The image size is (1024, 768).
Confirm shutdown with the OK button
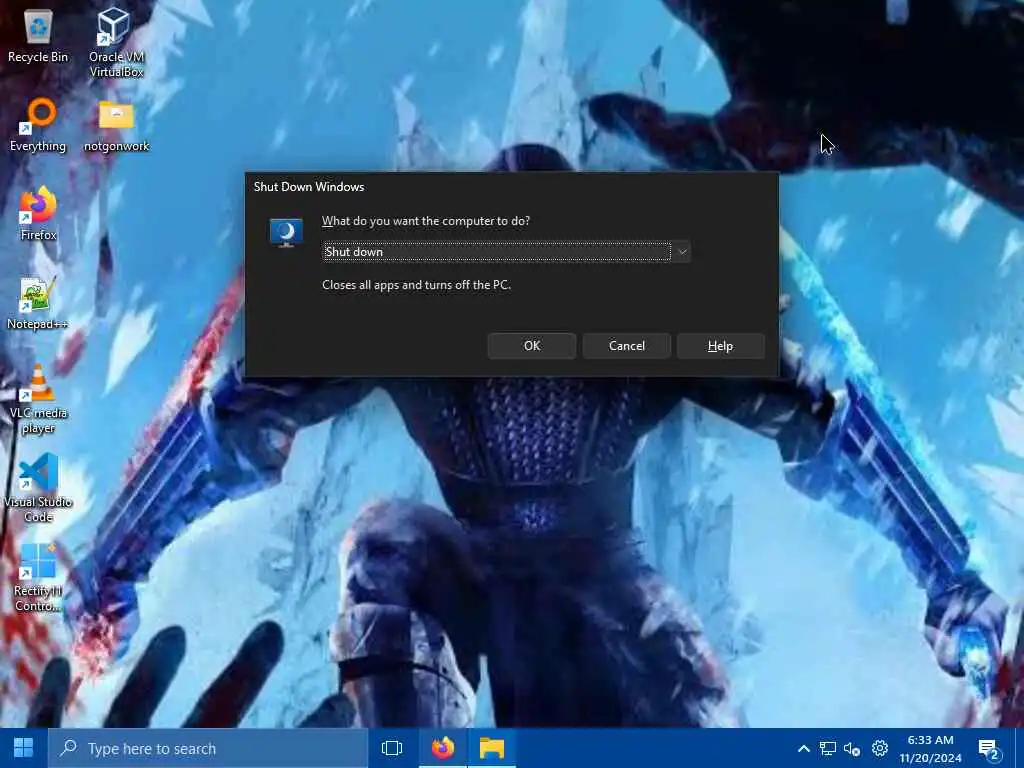point(532,345)
